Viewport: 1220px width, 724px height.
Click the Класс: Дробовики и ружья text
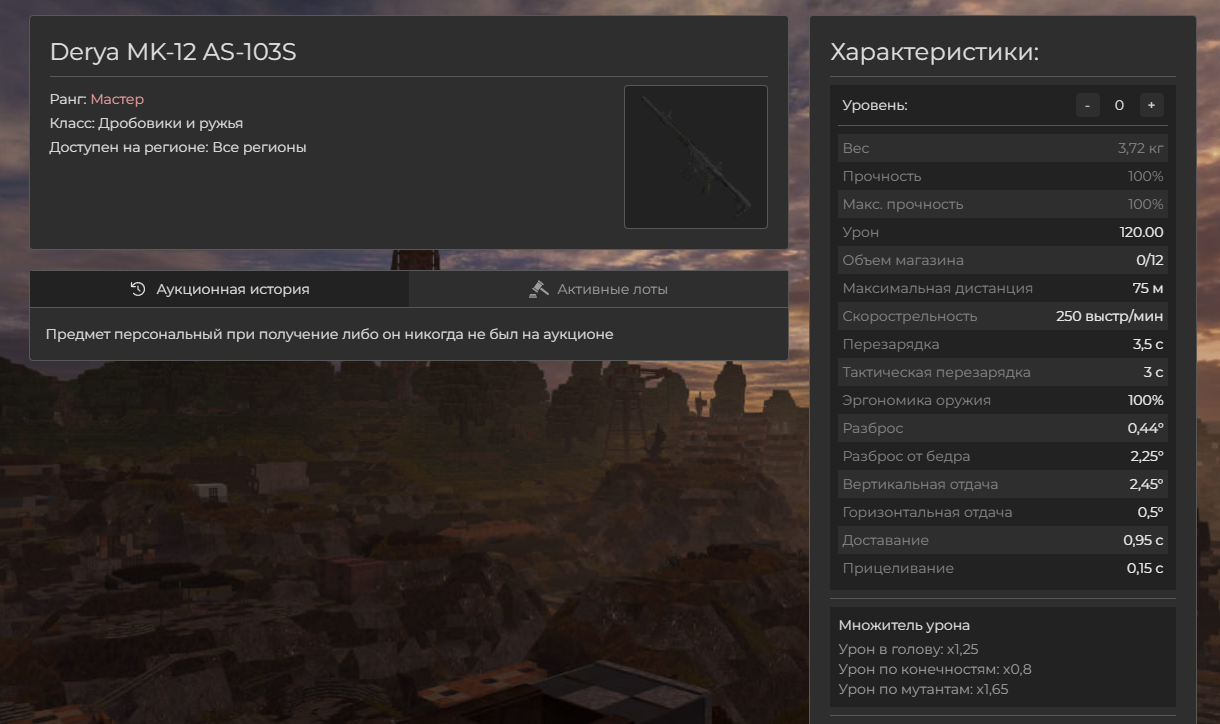(x=146, y=123)
